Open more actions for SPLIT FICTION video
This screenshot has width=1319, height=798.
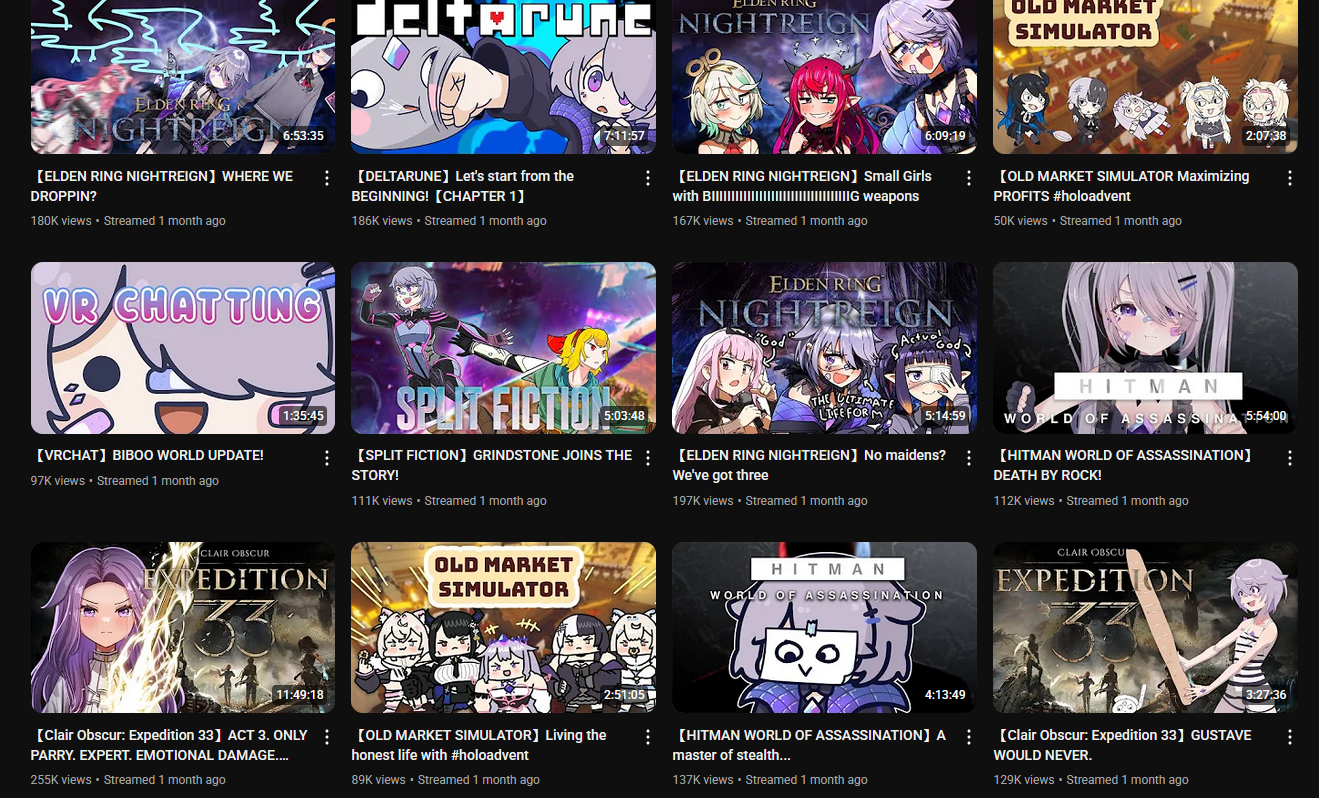(648, 458)
